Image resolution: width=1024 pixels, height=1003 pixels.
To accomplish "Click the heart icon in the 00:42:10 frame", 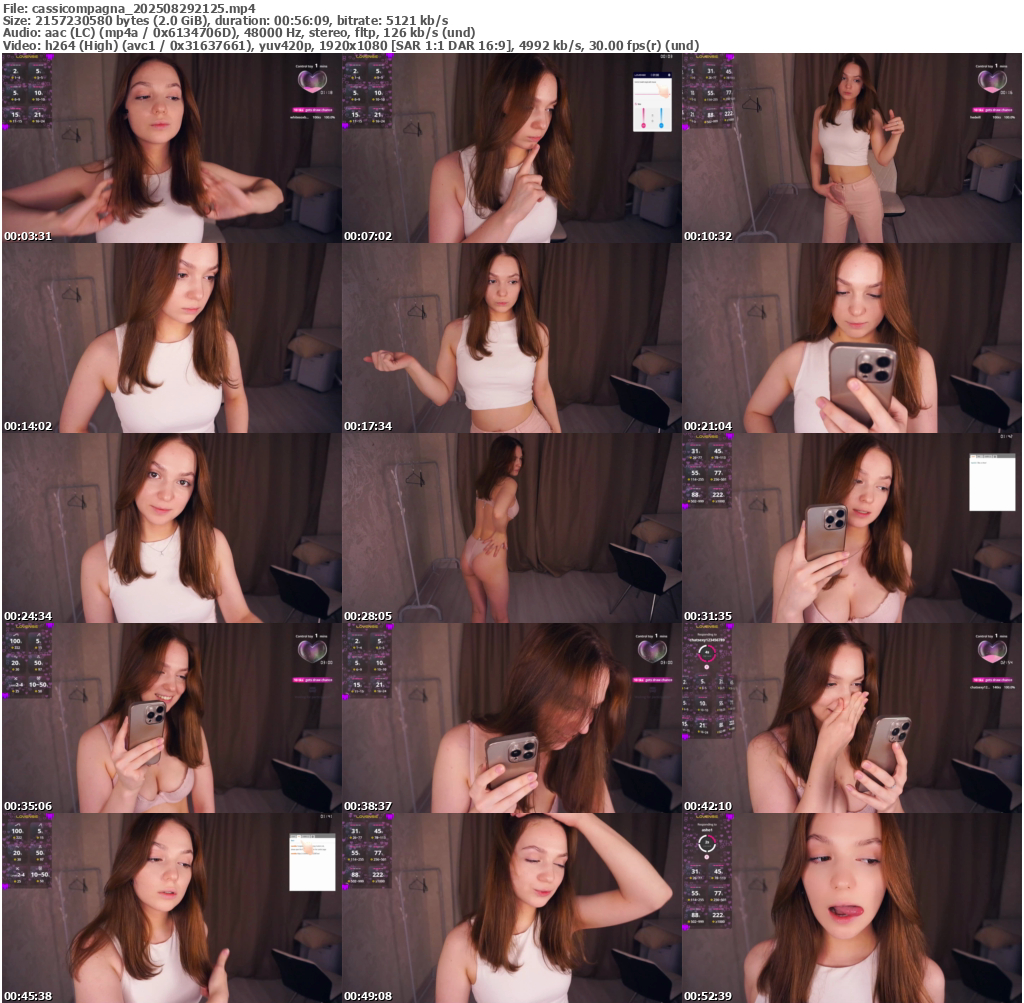I will pos(992,651).
